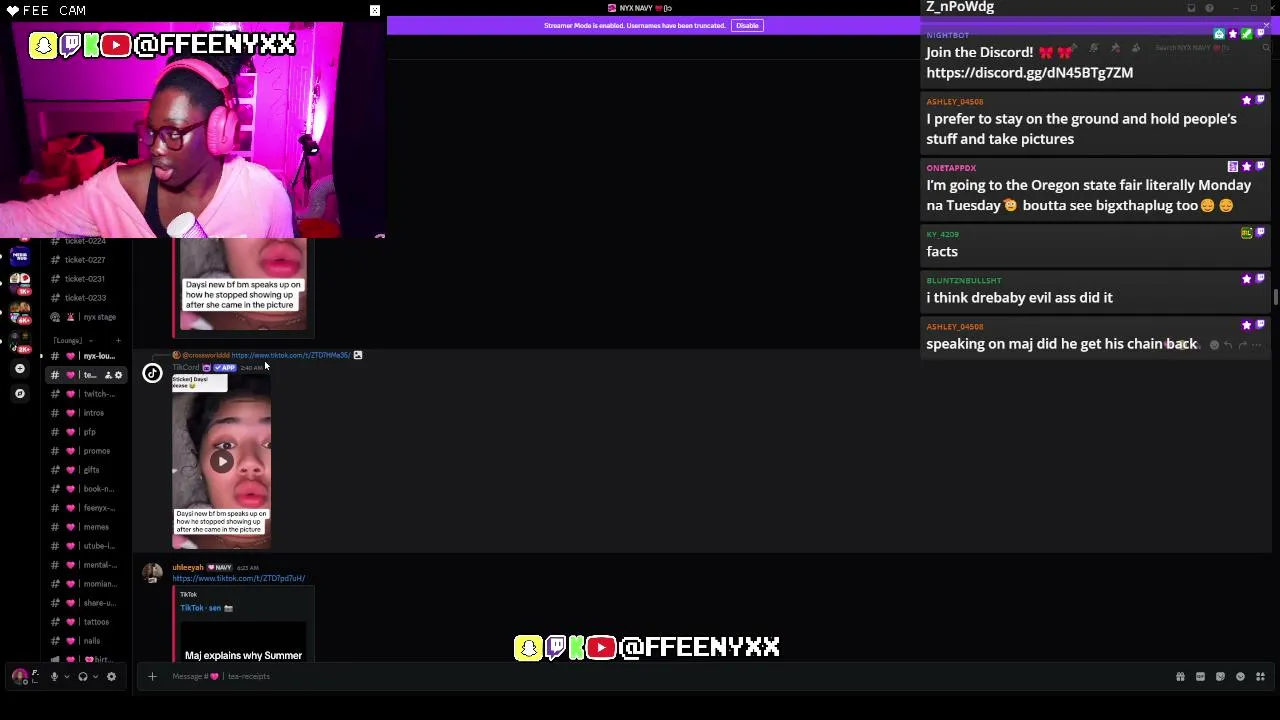The height and width of the screenshot is (720, 1280).
Task: Open the discord.gg invite link in chat
Action: tap(1029, 72)
